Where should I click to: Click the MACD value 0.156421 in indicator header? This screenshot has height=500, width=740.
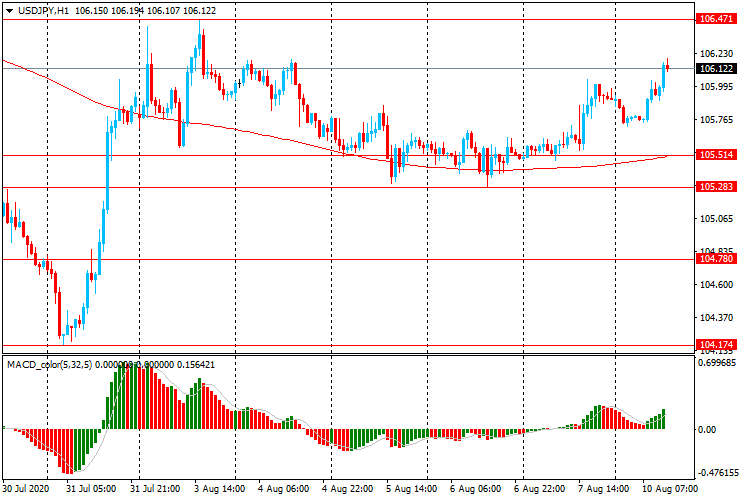click(195, 365)
